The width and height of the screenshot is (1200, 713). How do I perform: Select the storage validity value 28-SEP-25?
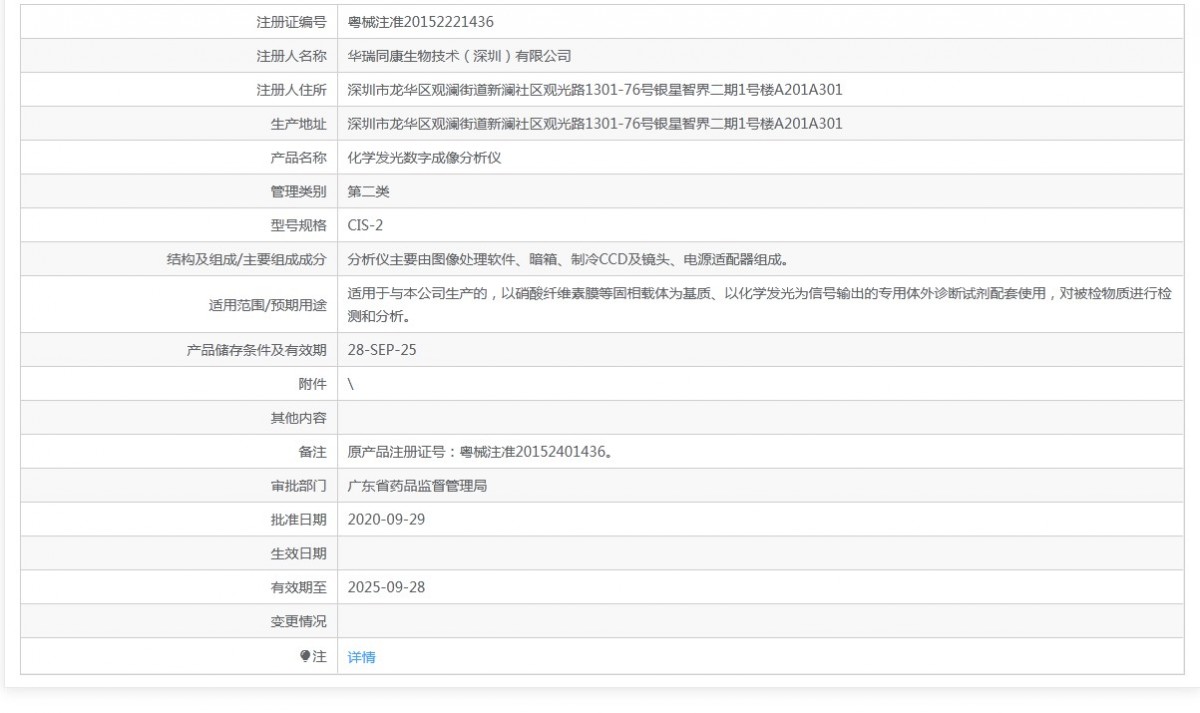(x=381, y=350)
